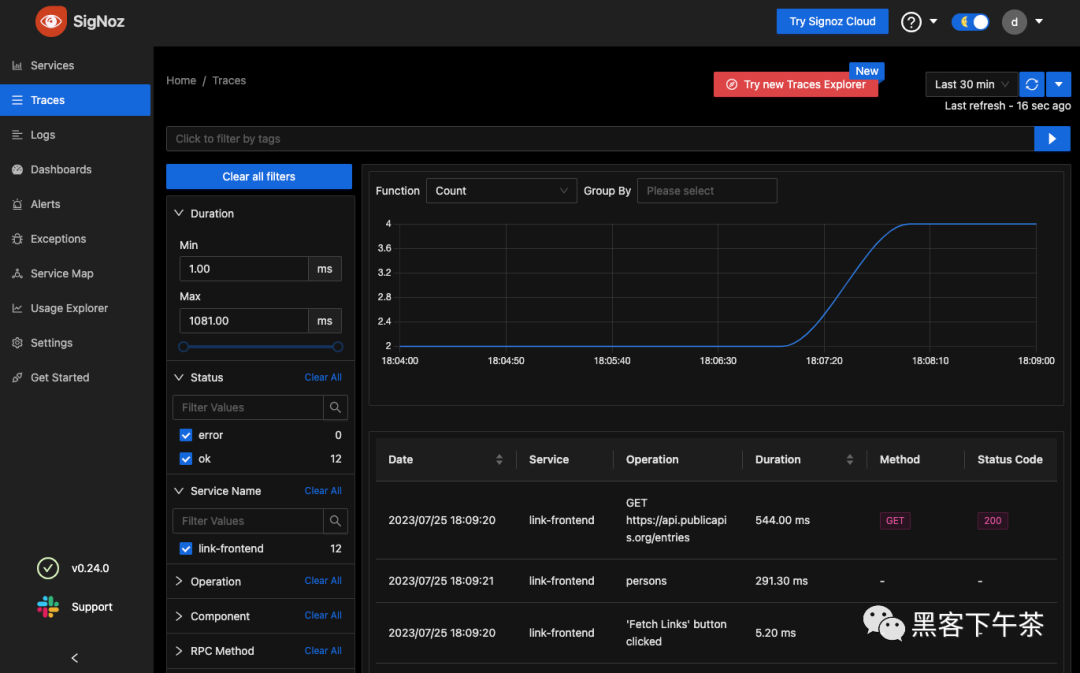This screenshot has width=1080, height=673.
Task: Open Support via the Slack icon
Action: click(48, 607)
